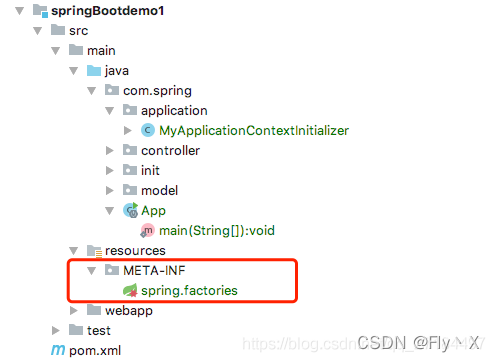Collapse the META-INF folder

pyautogui.click(x=91, y=271)
